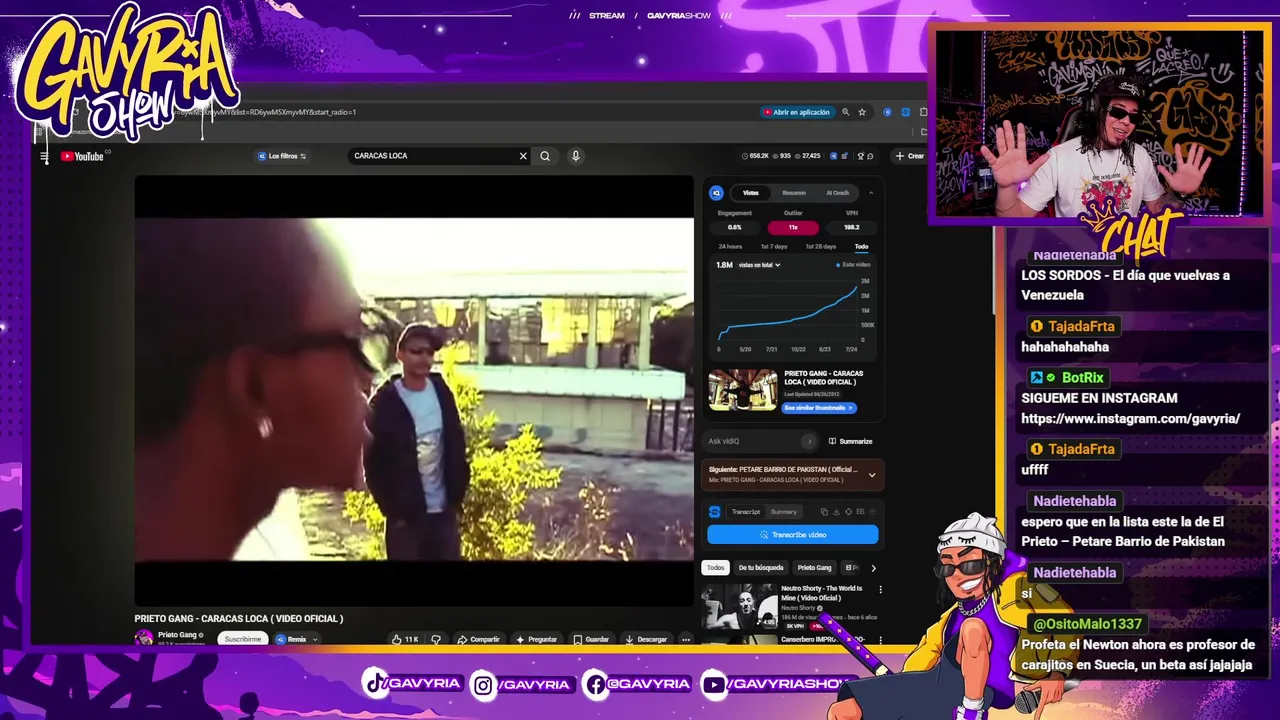1280x720 pixels.
Task: Open options for the Neutro Shorty video
Action: click(x=880, y=590)
